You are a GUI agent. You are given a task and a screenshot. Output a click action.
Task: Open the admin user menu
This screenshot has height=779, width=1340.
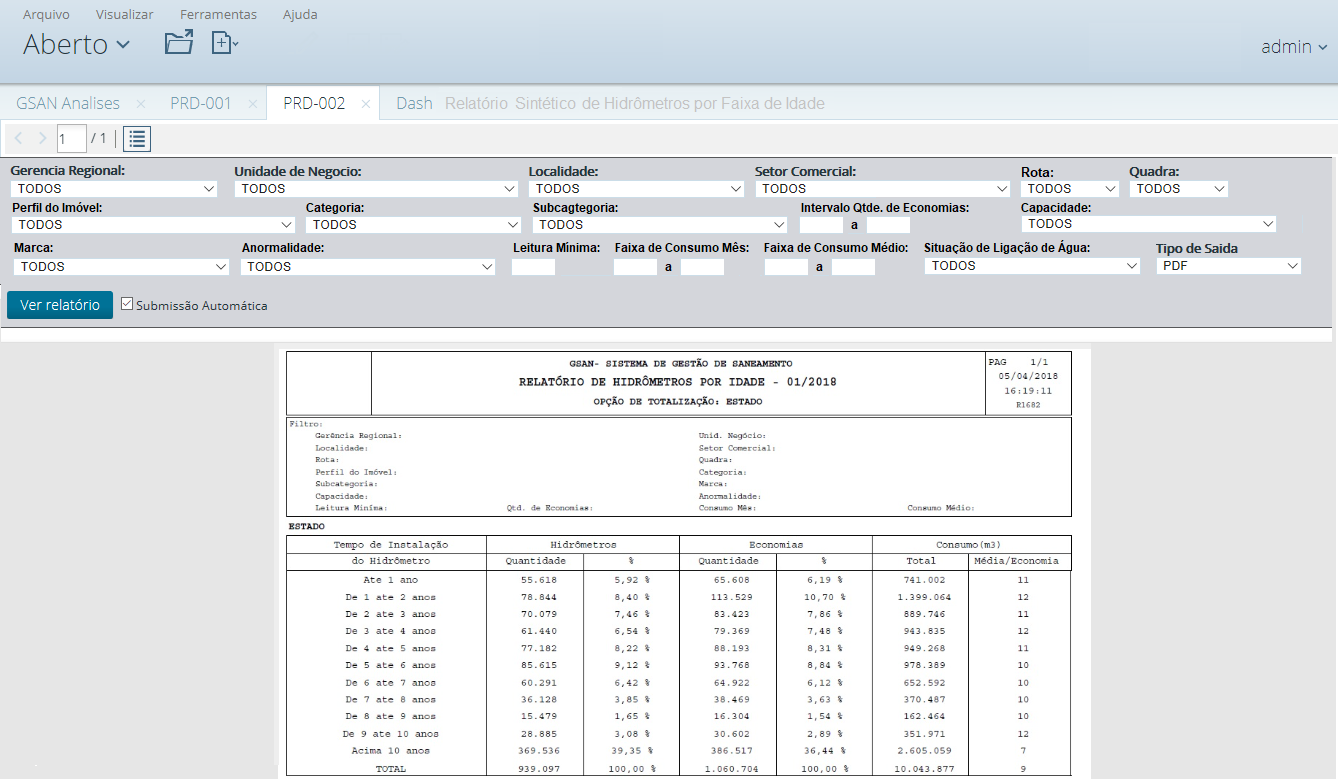pos(1293,46)
